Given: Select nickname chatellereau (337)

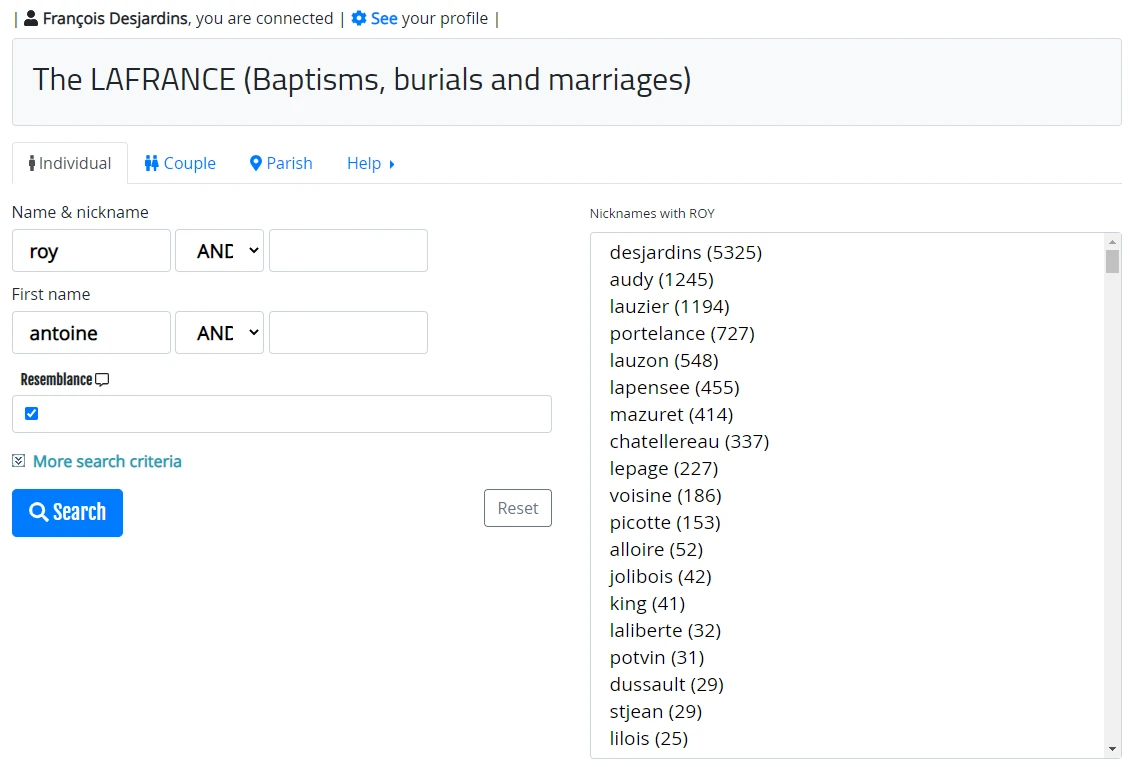Looking at the screenshot, I should pos(689,441).
